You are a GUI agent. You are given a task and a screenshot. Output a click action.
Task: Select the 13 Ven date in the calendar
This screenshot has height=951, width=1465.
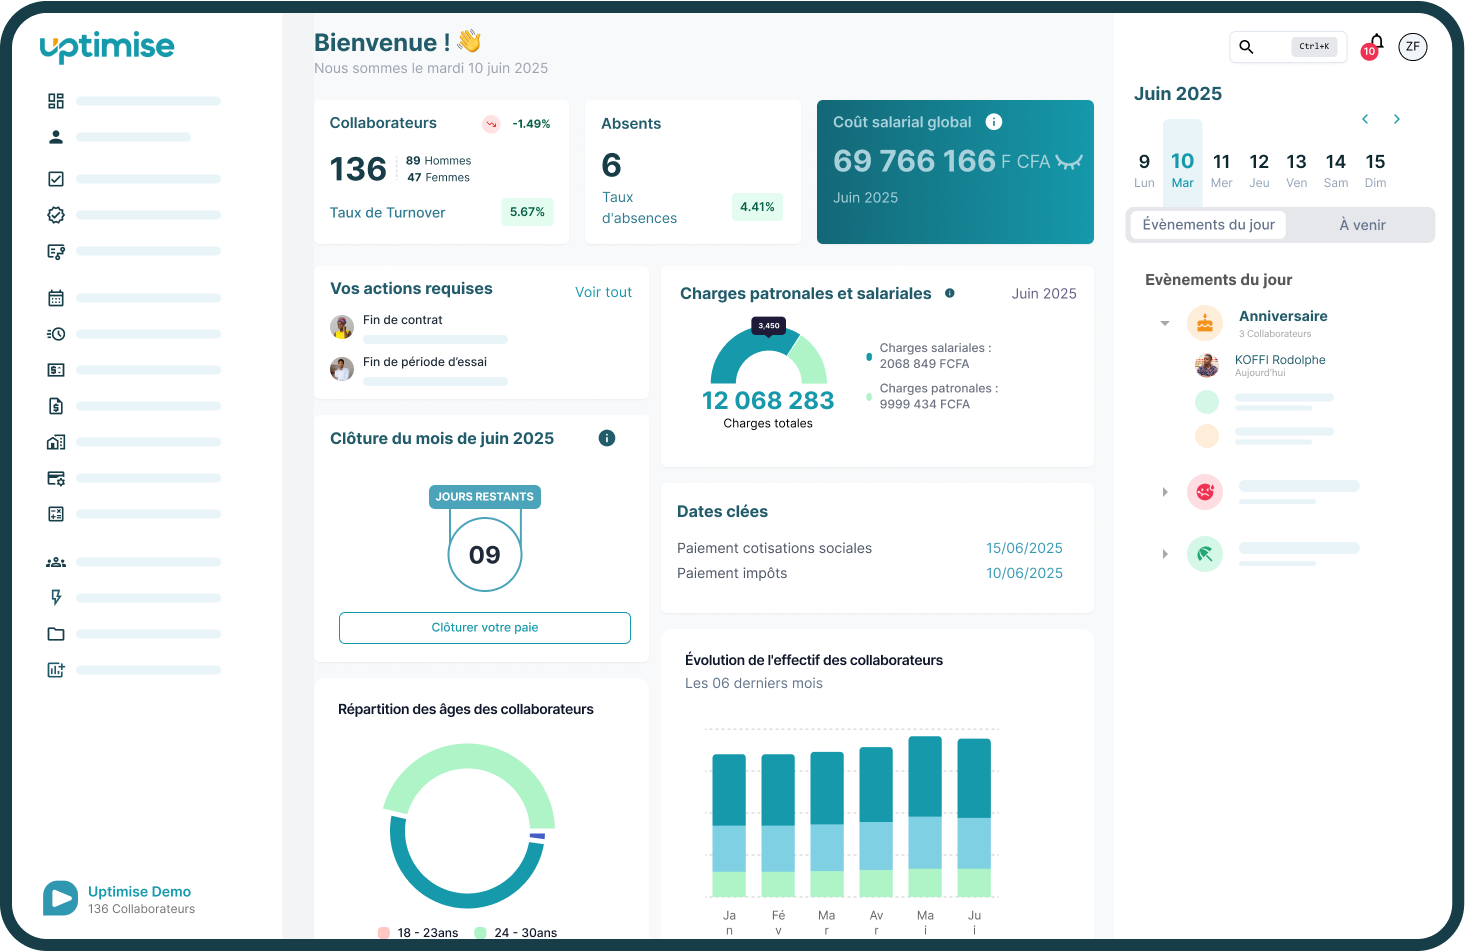pos(1297,170)
